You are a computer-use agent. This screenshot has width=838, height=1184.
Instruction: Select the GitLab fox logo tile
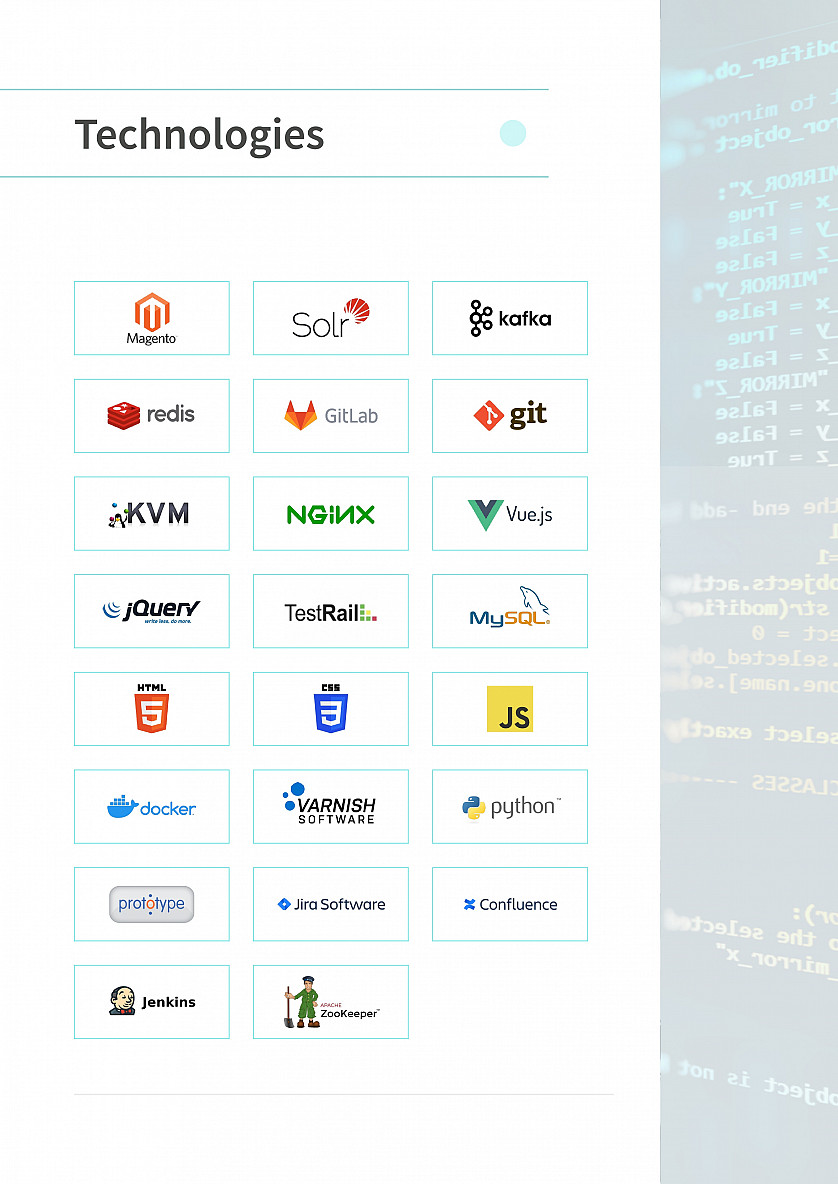(x=331, y=416)
